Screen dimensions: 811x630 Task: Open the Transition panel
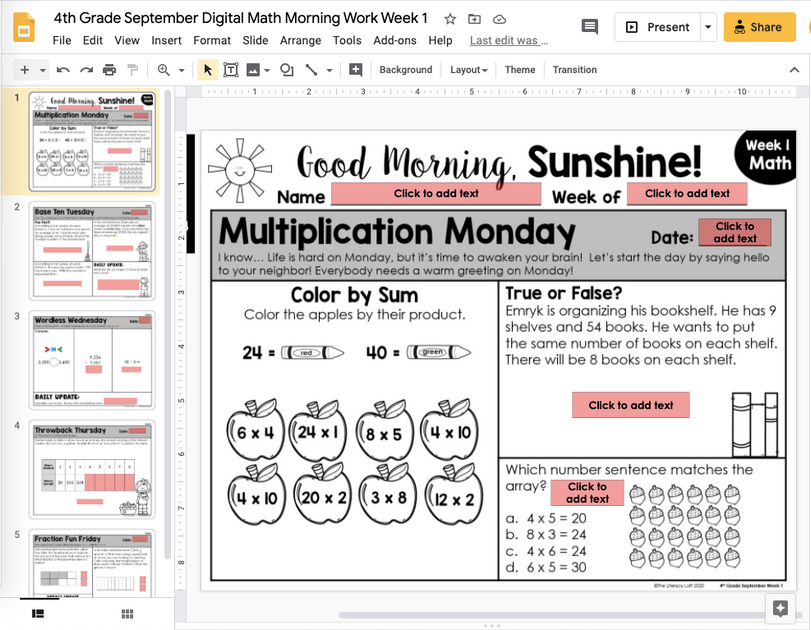(x=574, y=70)
